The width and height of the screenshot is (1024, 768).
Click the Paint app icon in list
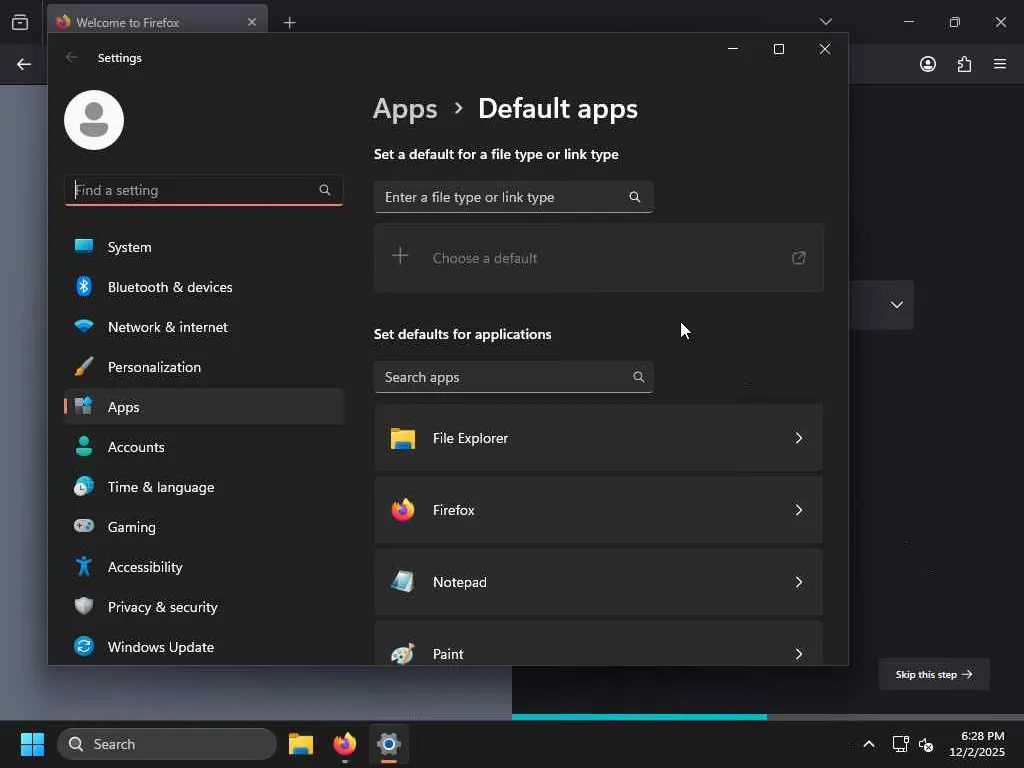click(x=403, y=654)
